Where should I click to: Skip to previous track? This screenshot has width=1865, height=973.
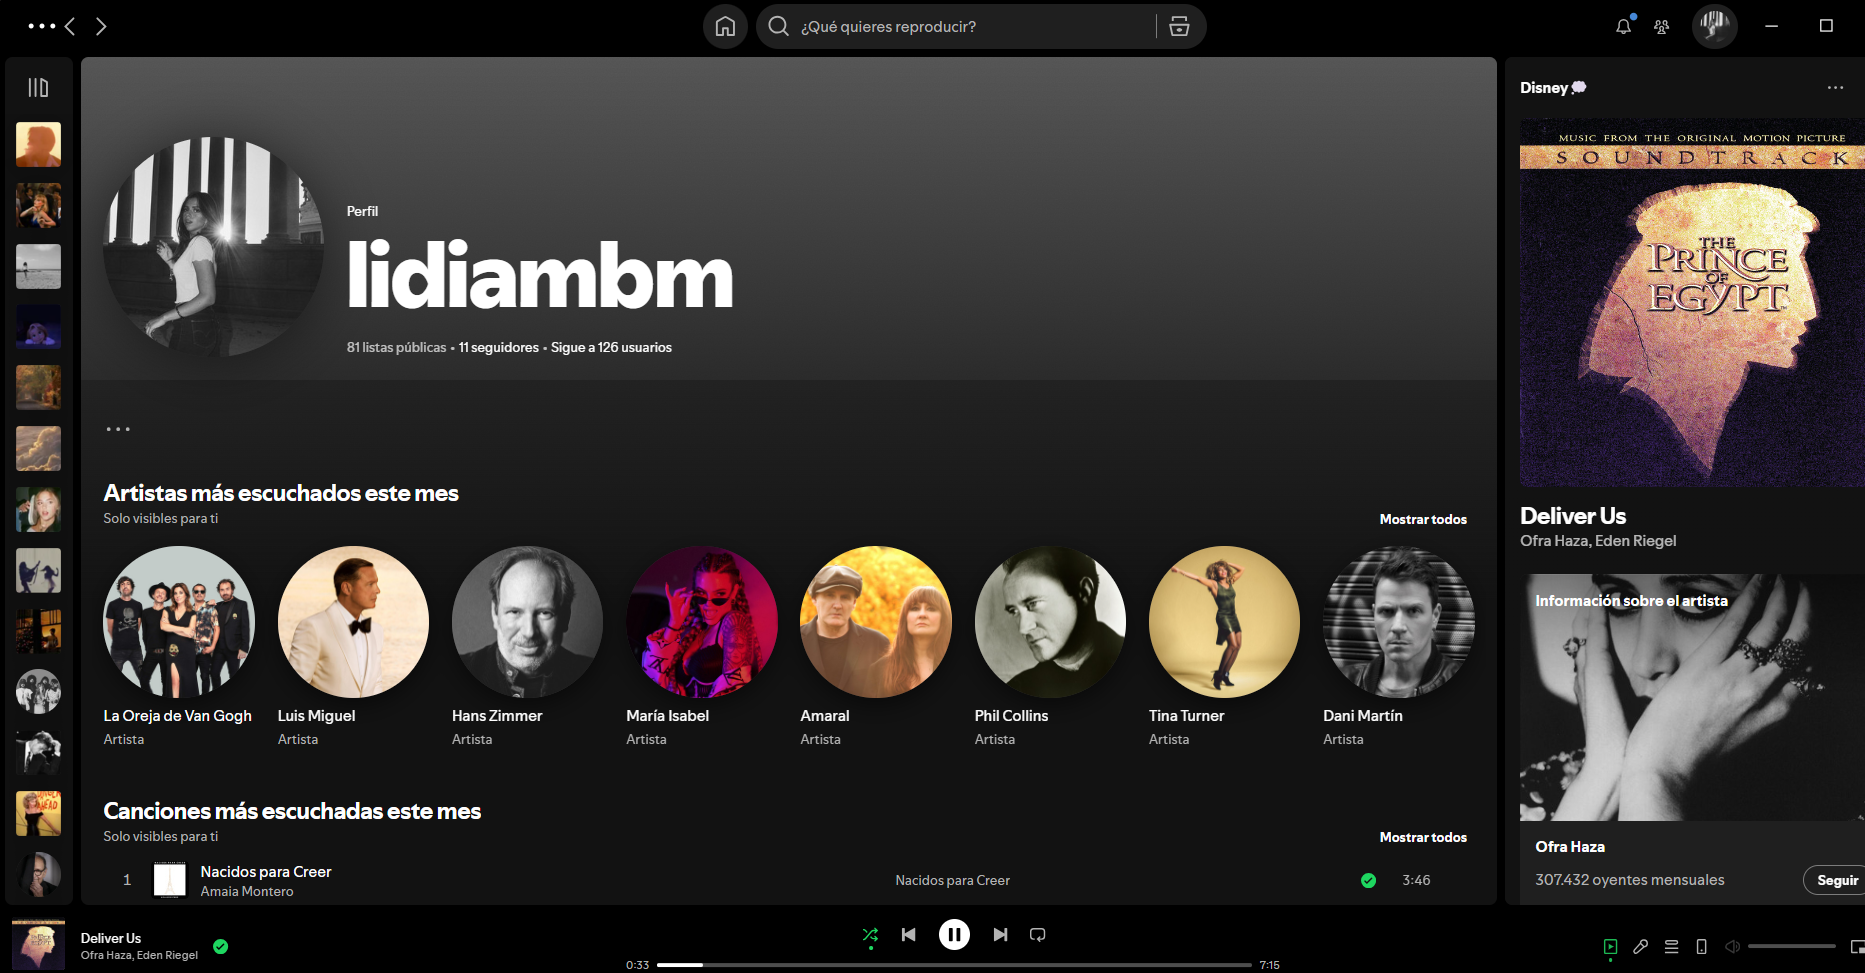point(908,935)
